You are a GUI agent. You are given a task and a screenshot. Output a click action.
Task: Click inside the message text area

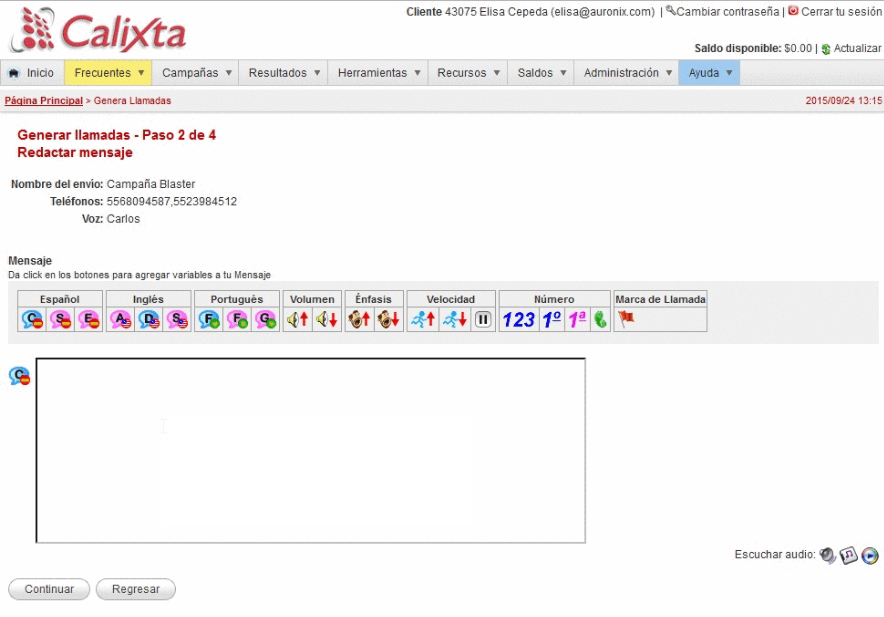(x=310, y=450)
